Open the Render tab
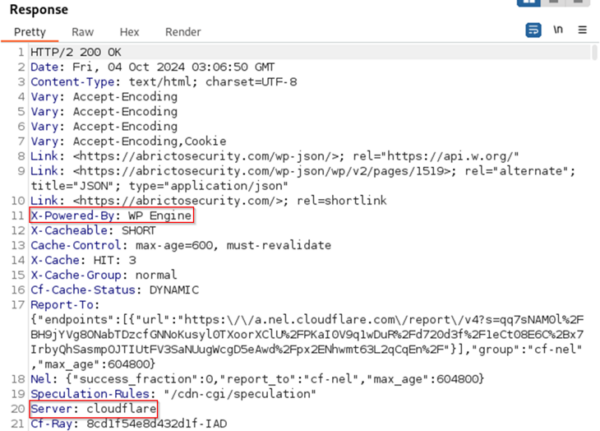Viewport: 600px width, 431px height. tap(183, 32)
